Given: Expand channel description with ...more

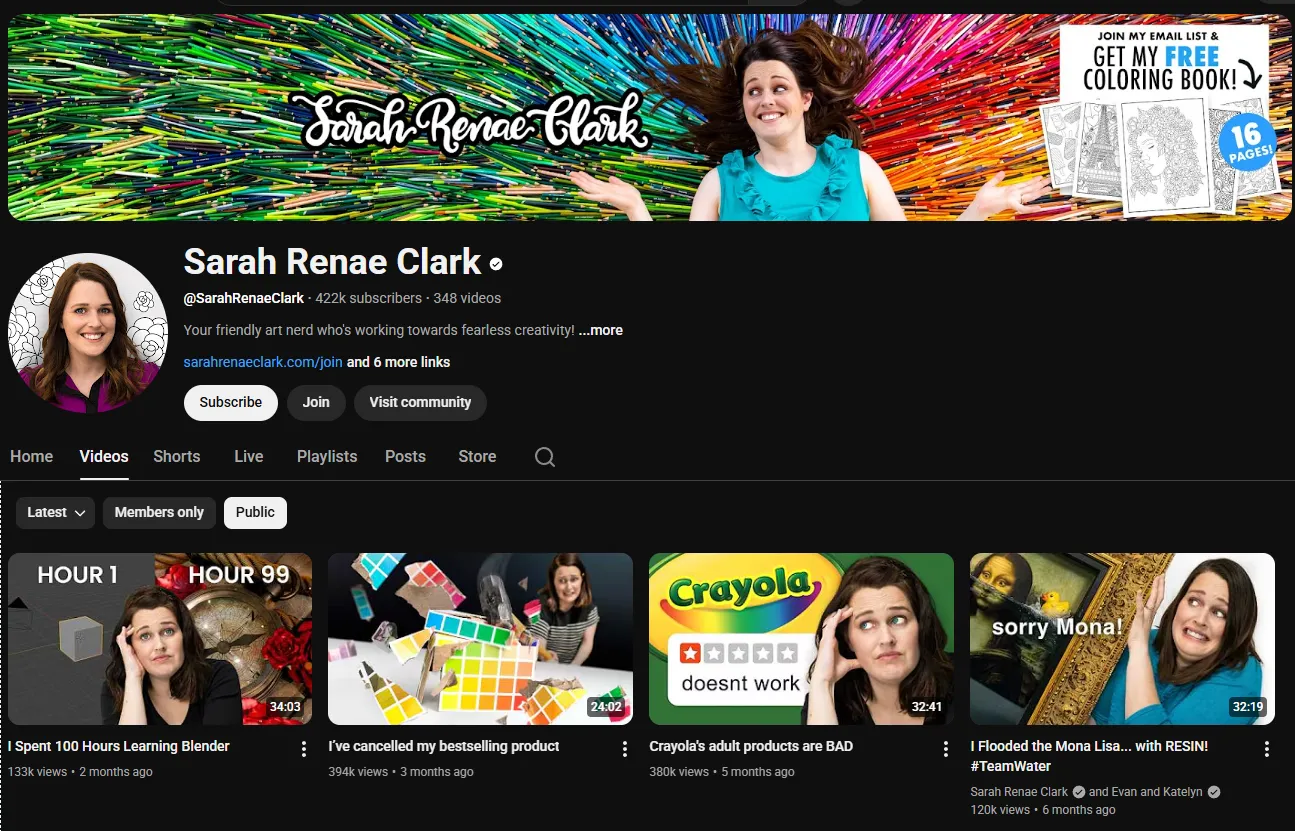Looking at the screenshot, I should pyautogui.click(x=600, y=330).
